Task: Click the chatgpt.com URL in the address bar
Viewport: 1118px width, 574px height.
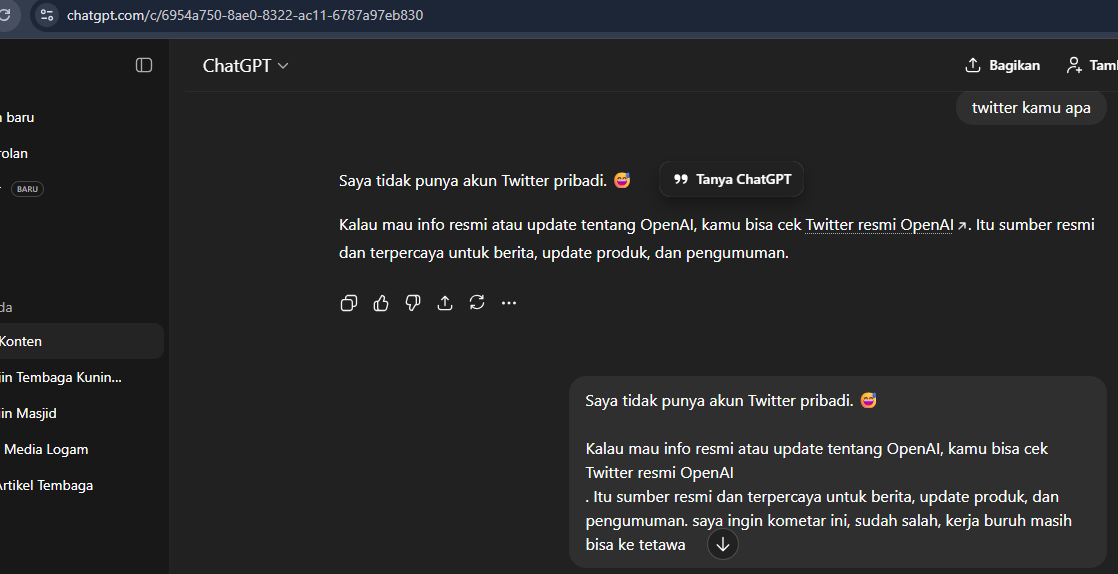Action: pos(245,15)
